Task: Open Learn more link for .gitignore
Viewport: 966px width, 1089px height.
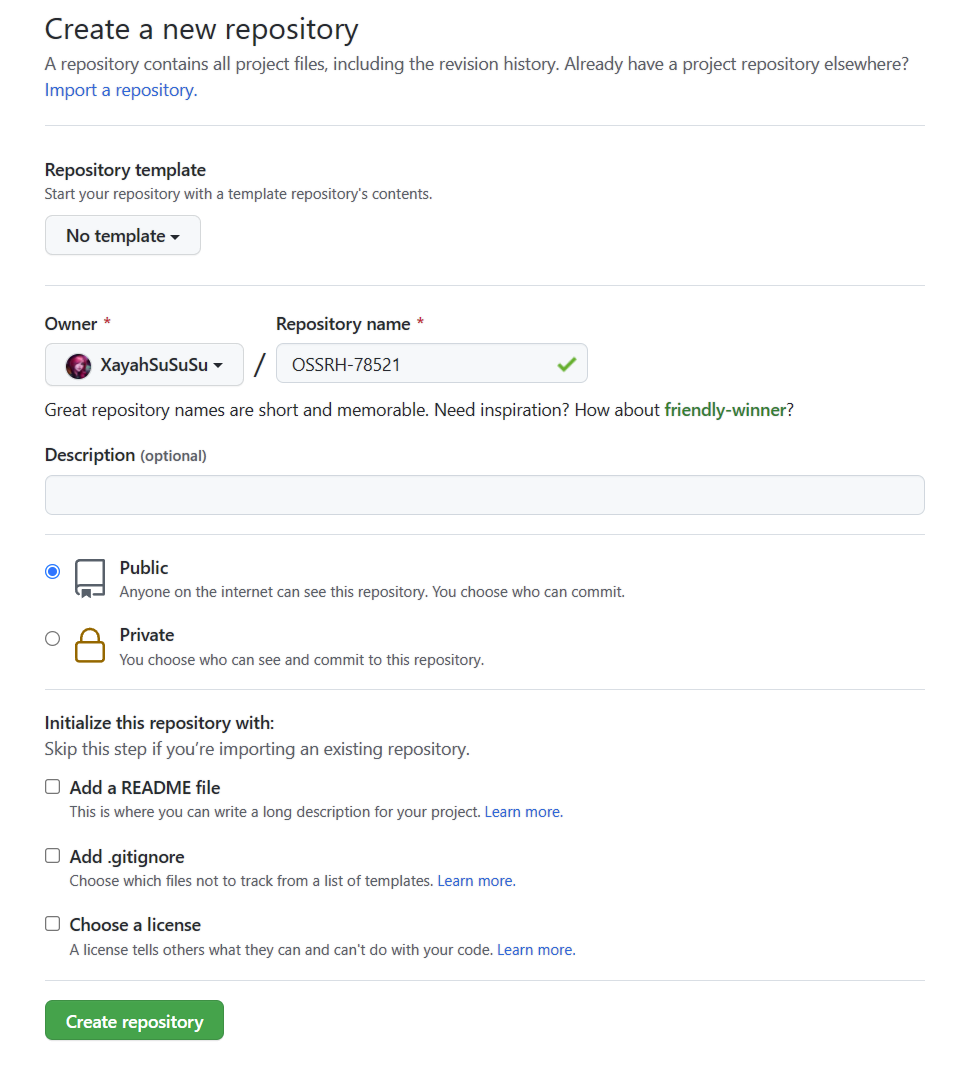Action: [475, 881]
